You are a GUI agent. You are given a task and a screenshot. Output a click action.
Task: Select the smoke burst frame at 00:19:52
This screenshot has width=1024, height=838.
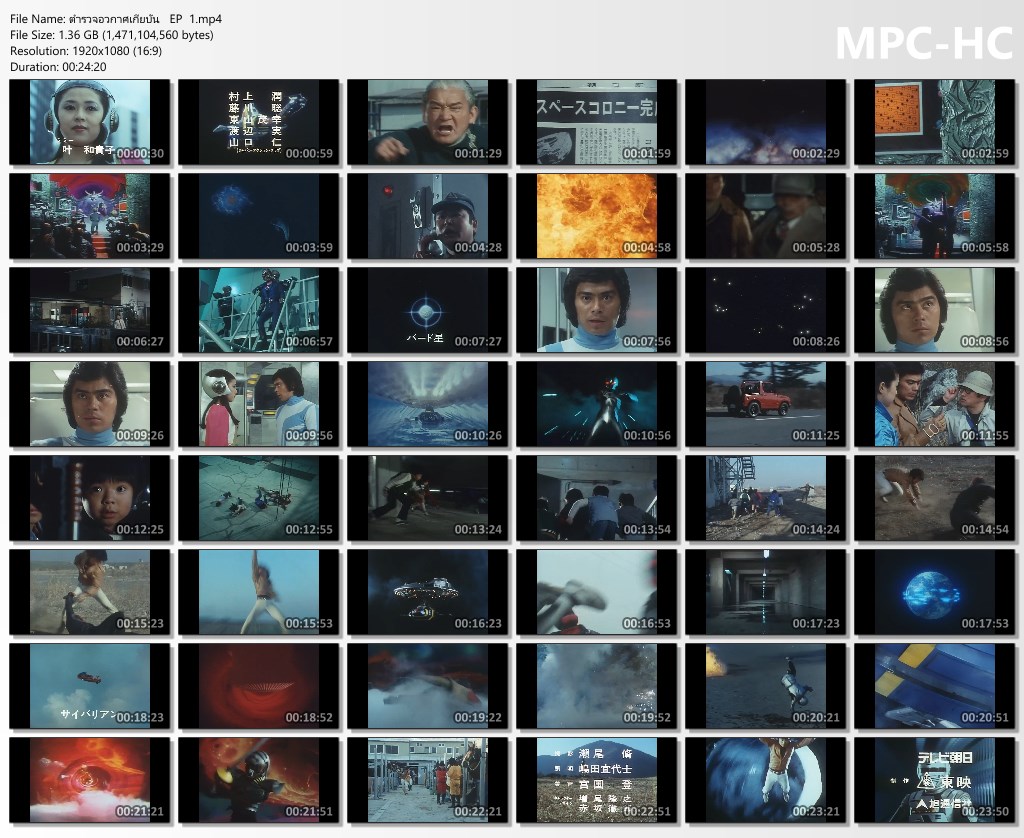[597, 686]
